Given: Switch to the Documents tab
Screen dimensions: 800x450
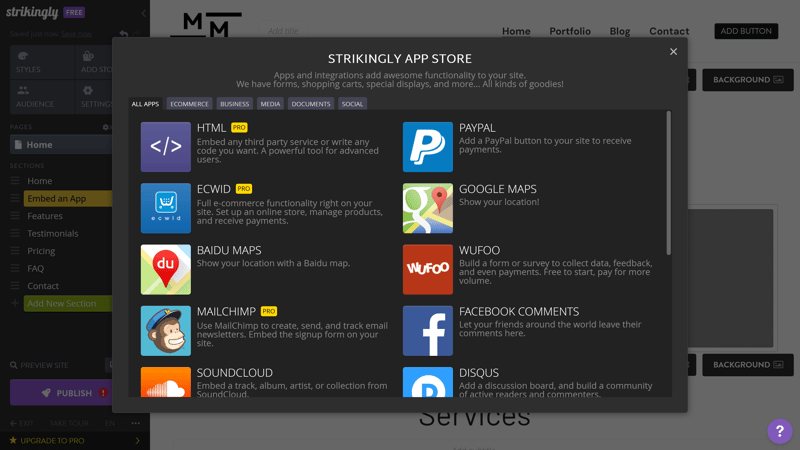Looking at the screenshot, I should coord(311,104).
